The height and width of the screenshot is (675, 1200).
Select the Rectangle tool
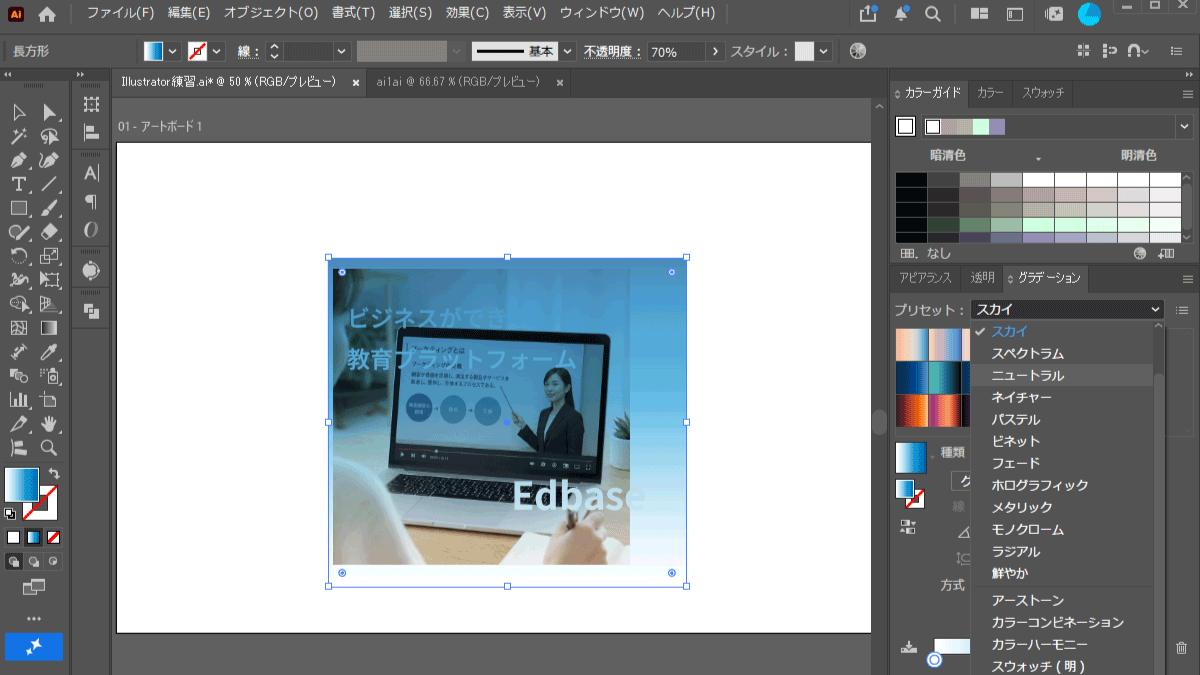point(18,208)
